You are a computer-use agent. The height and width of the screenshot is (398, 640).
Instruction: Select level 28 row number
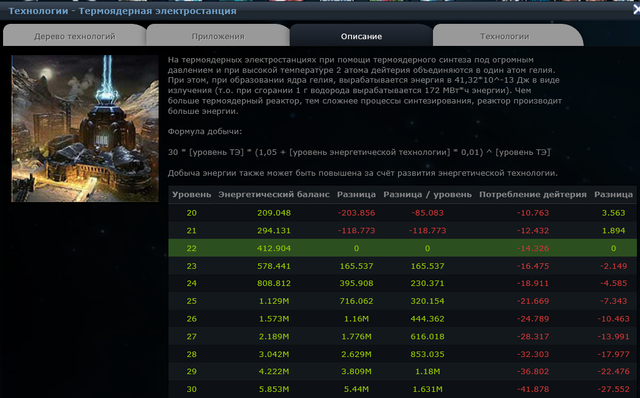tap(191, 354)
